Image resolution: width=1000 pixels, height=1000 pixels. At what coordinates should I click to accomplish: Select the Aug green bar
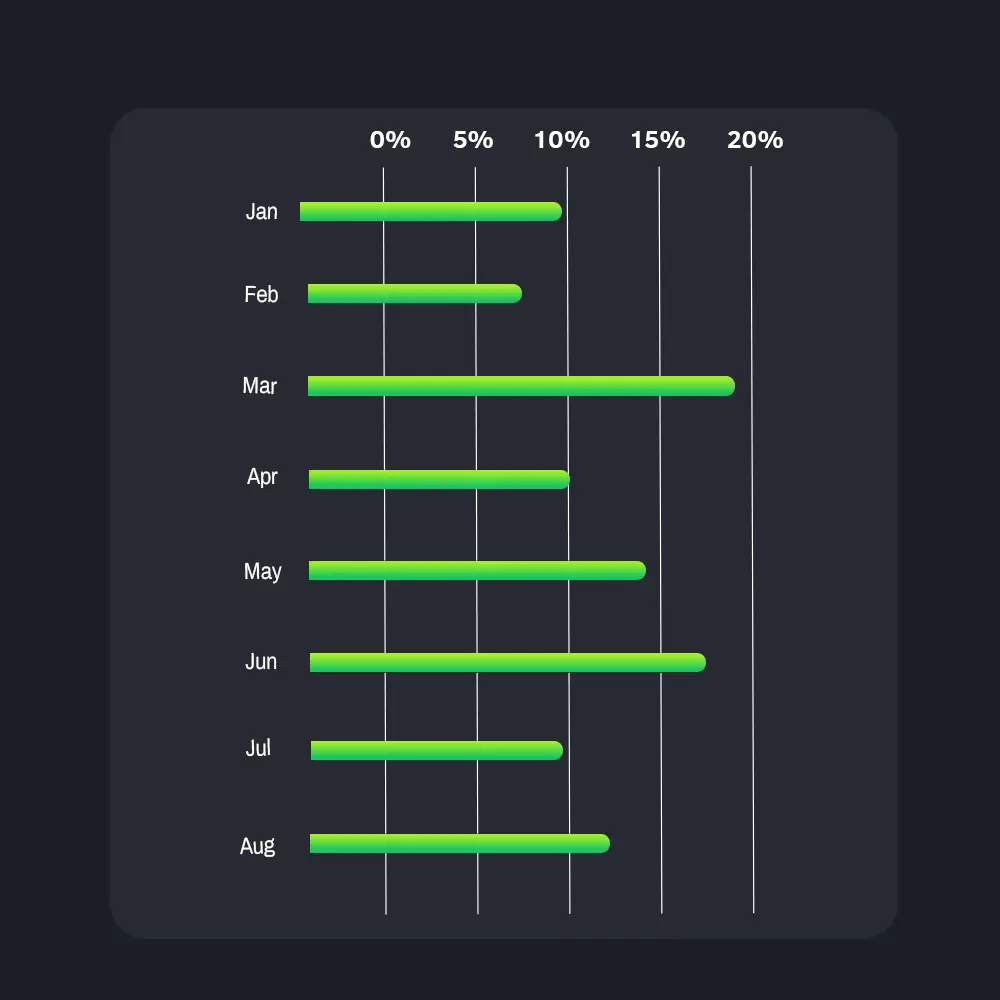[x=459, y=843]
